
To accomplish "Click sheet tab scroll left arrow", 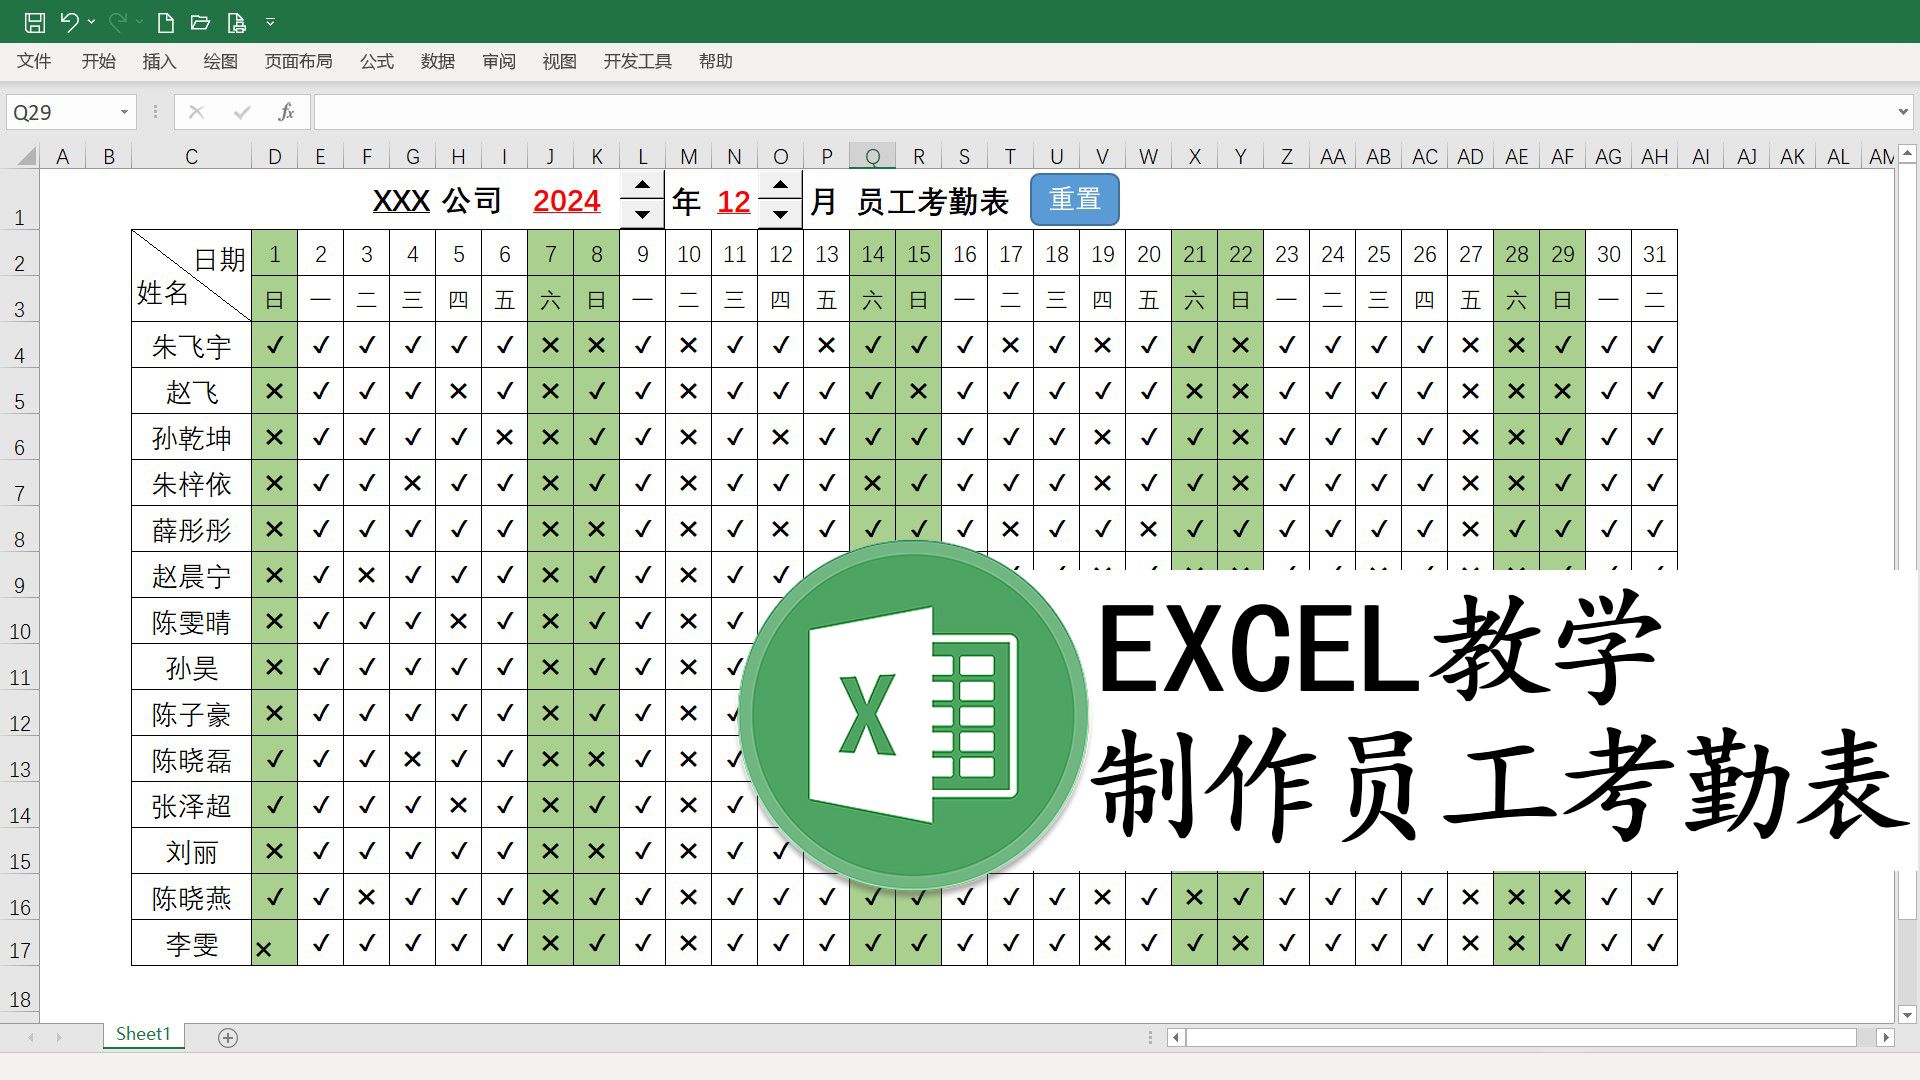I will point(31,1037).
